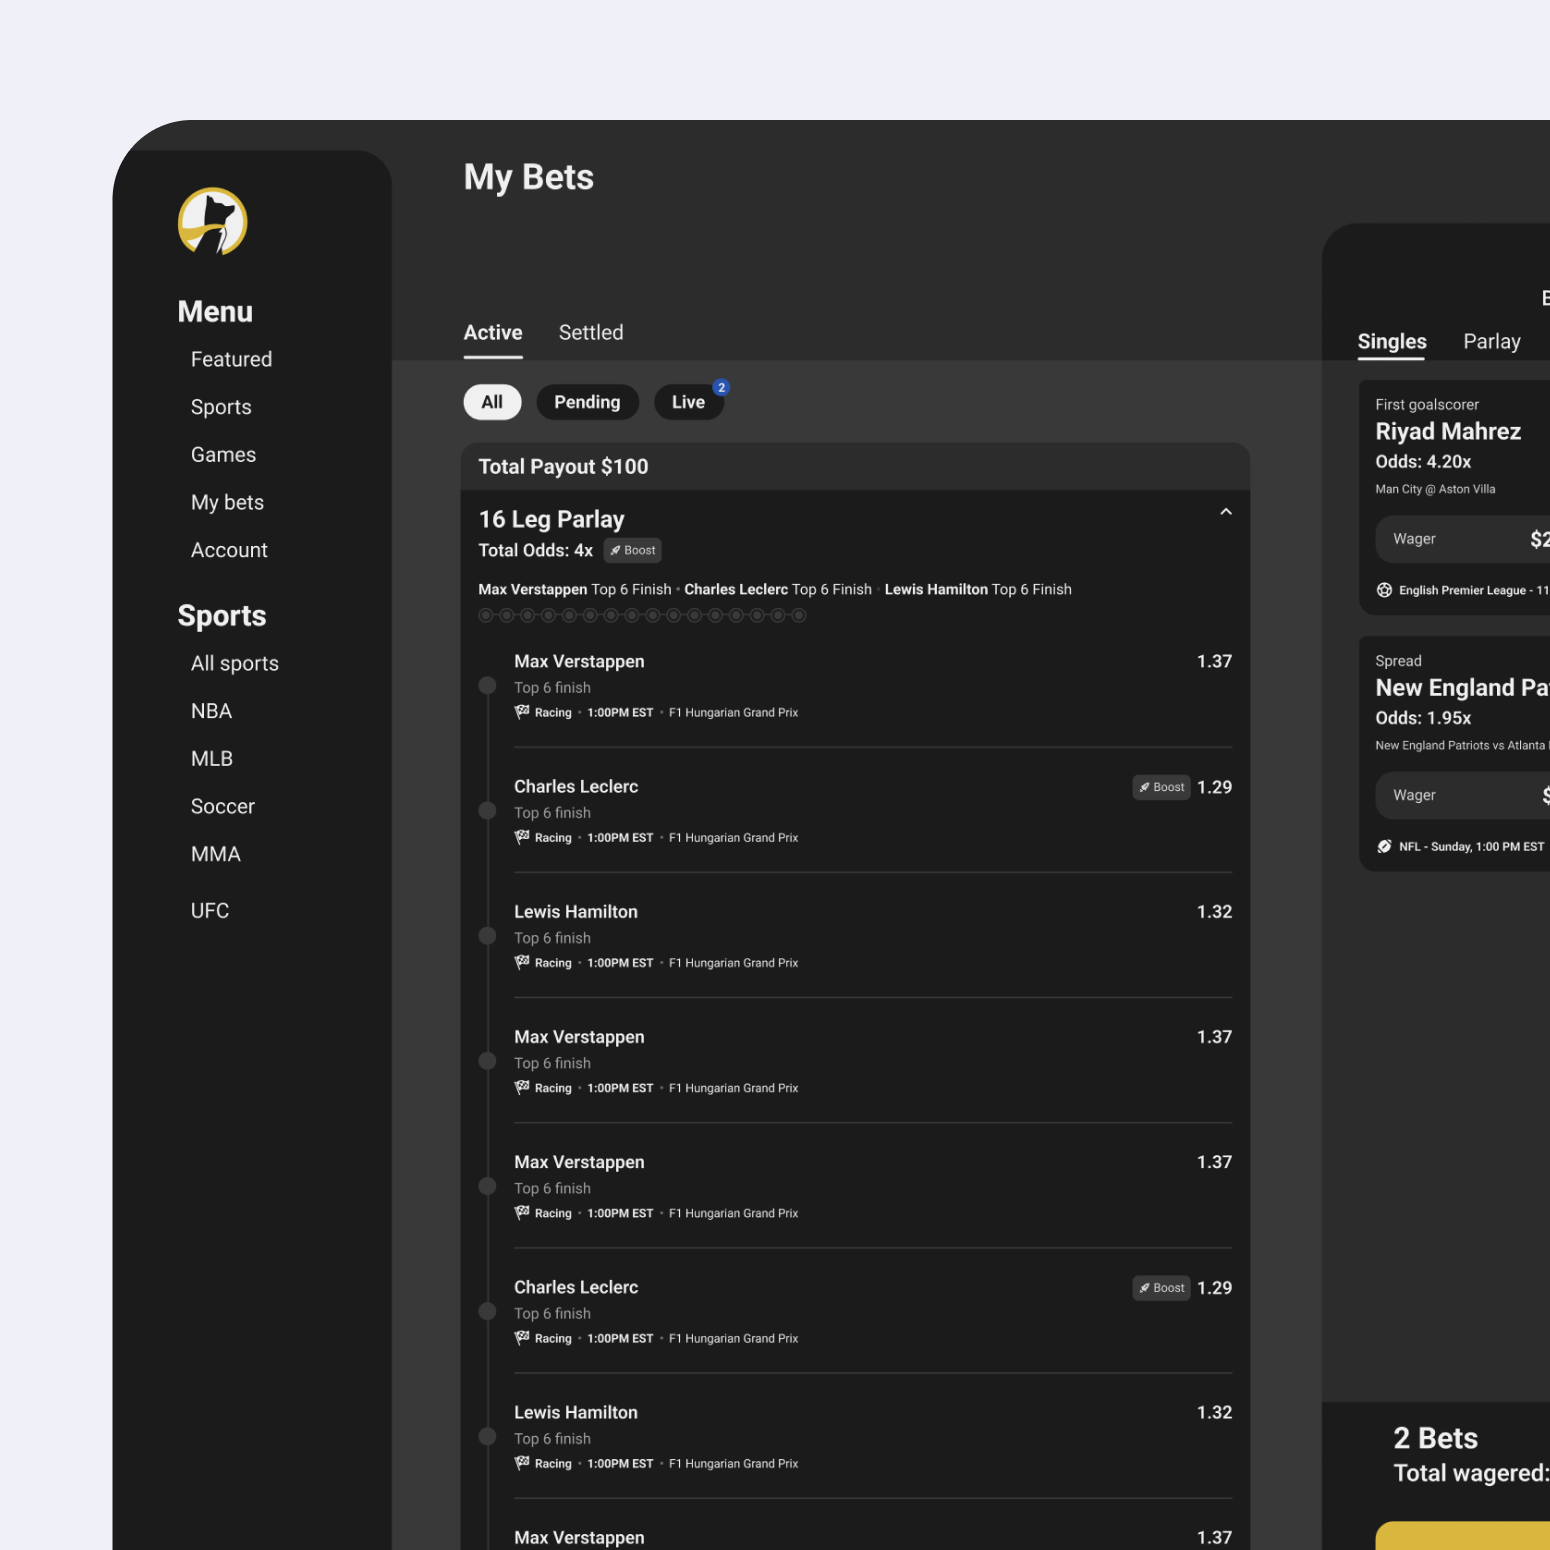Click the Riyad Mahrez selection name
This screenshot has height=1550, width=1550.
[x=1448, y=432]
